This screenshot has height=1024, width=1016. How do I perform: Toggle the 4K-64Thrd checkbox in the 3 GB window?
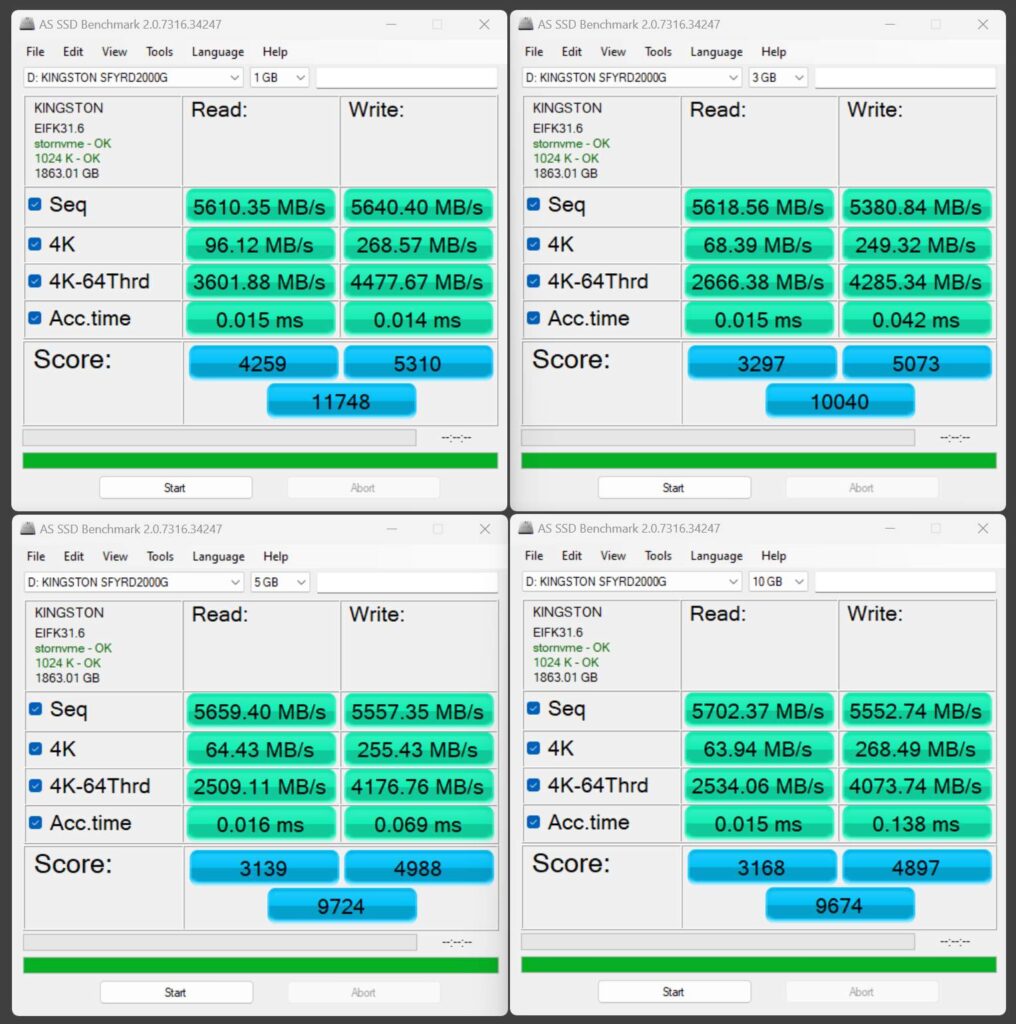pyautogui.click(x=534, y=281)
